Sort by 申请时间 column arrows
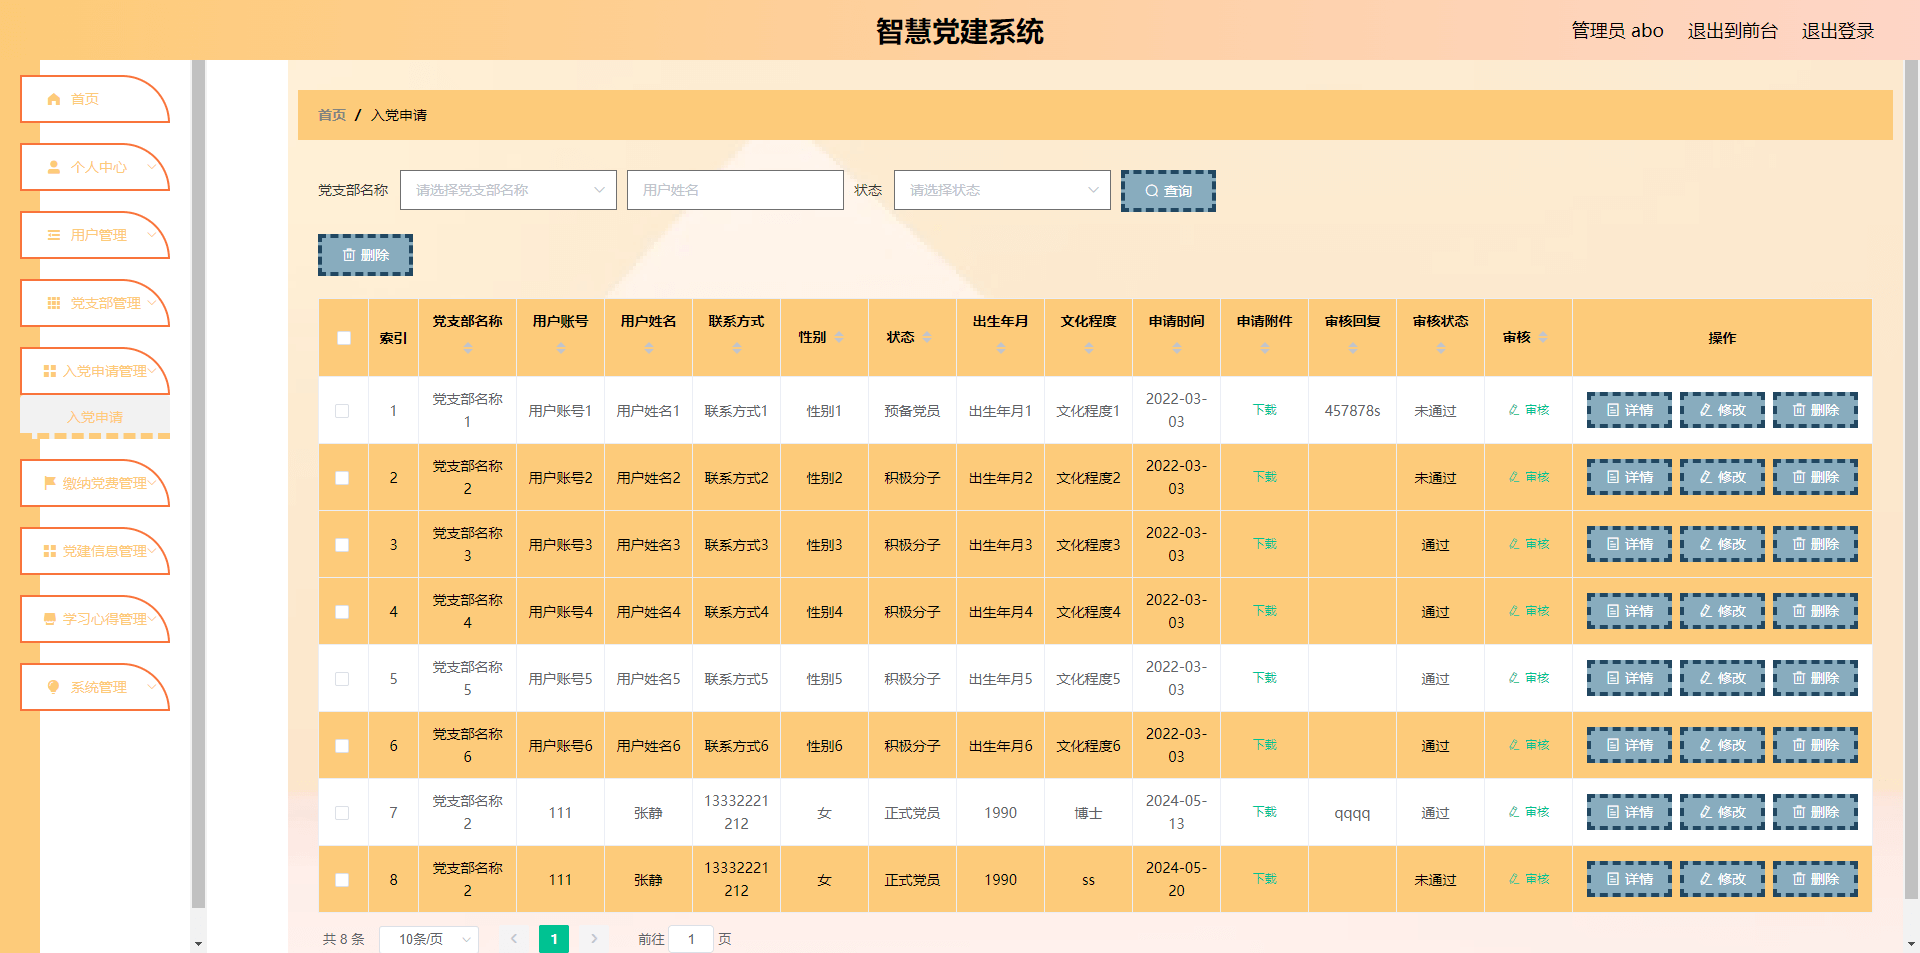1920x953 pixels. click(1176, 348)
